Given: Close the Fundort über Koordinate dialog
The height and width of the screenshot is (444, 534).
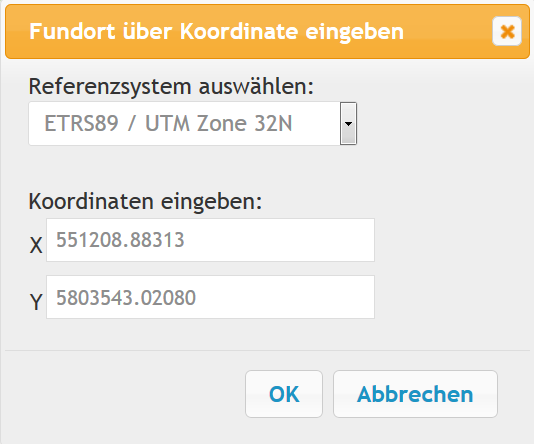Looking at the screenshot, I should [x=507, y=31].
